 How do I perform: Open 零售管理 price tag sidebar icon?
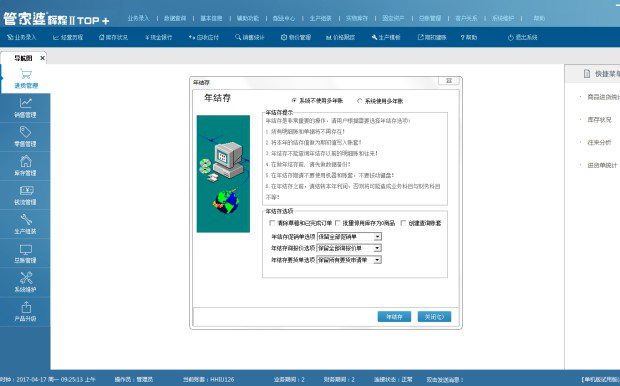pos(26,132)
